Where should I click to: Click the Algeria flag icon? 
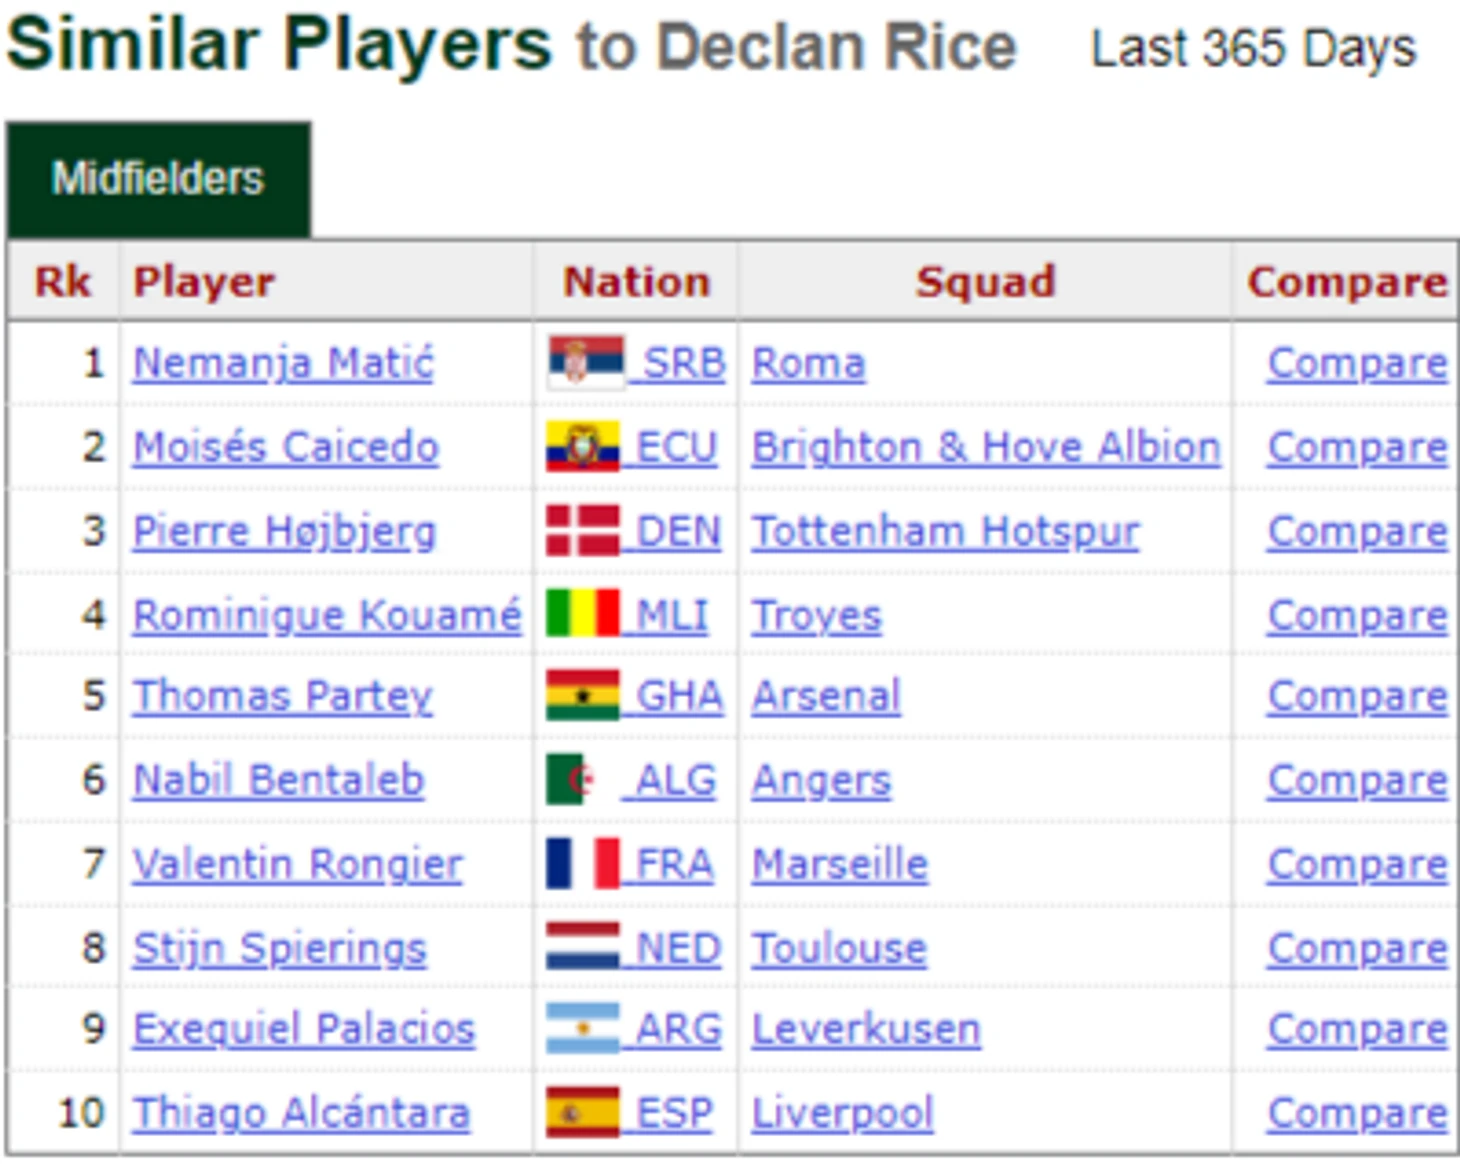[574, 779]
